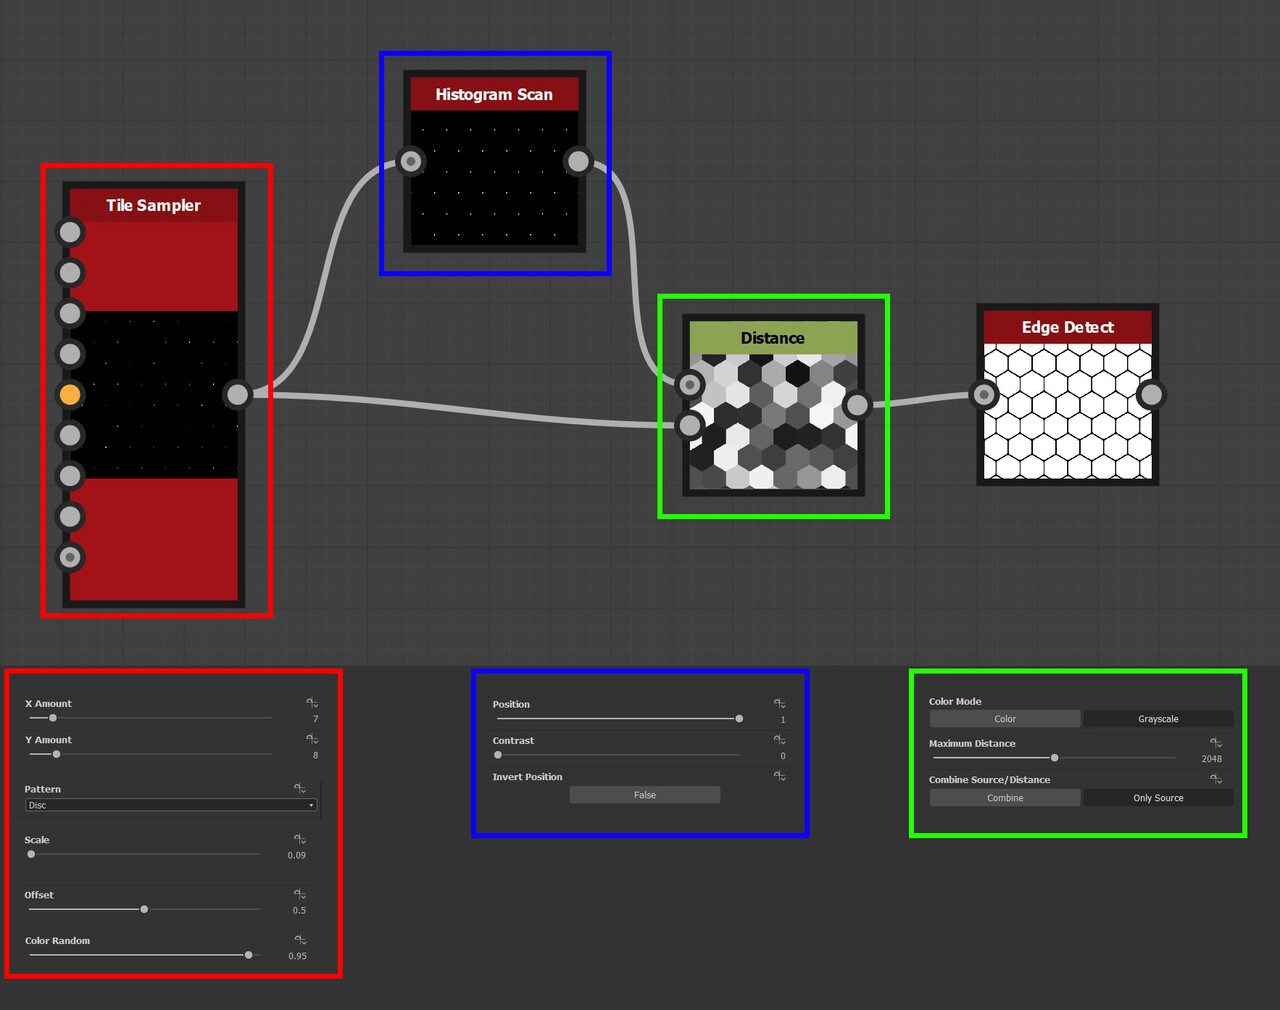Click the orange input connector on Tile Sampler
This screenshot has width=1280, height=1010.
point(70,394)
